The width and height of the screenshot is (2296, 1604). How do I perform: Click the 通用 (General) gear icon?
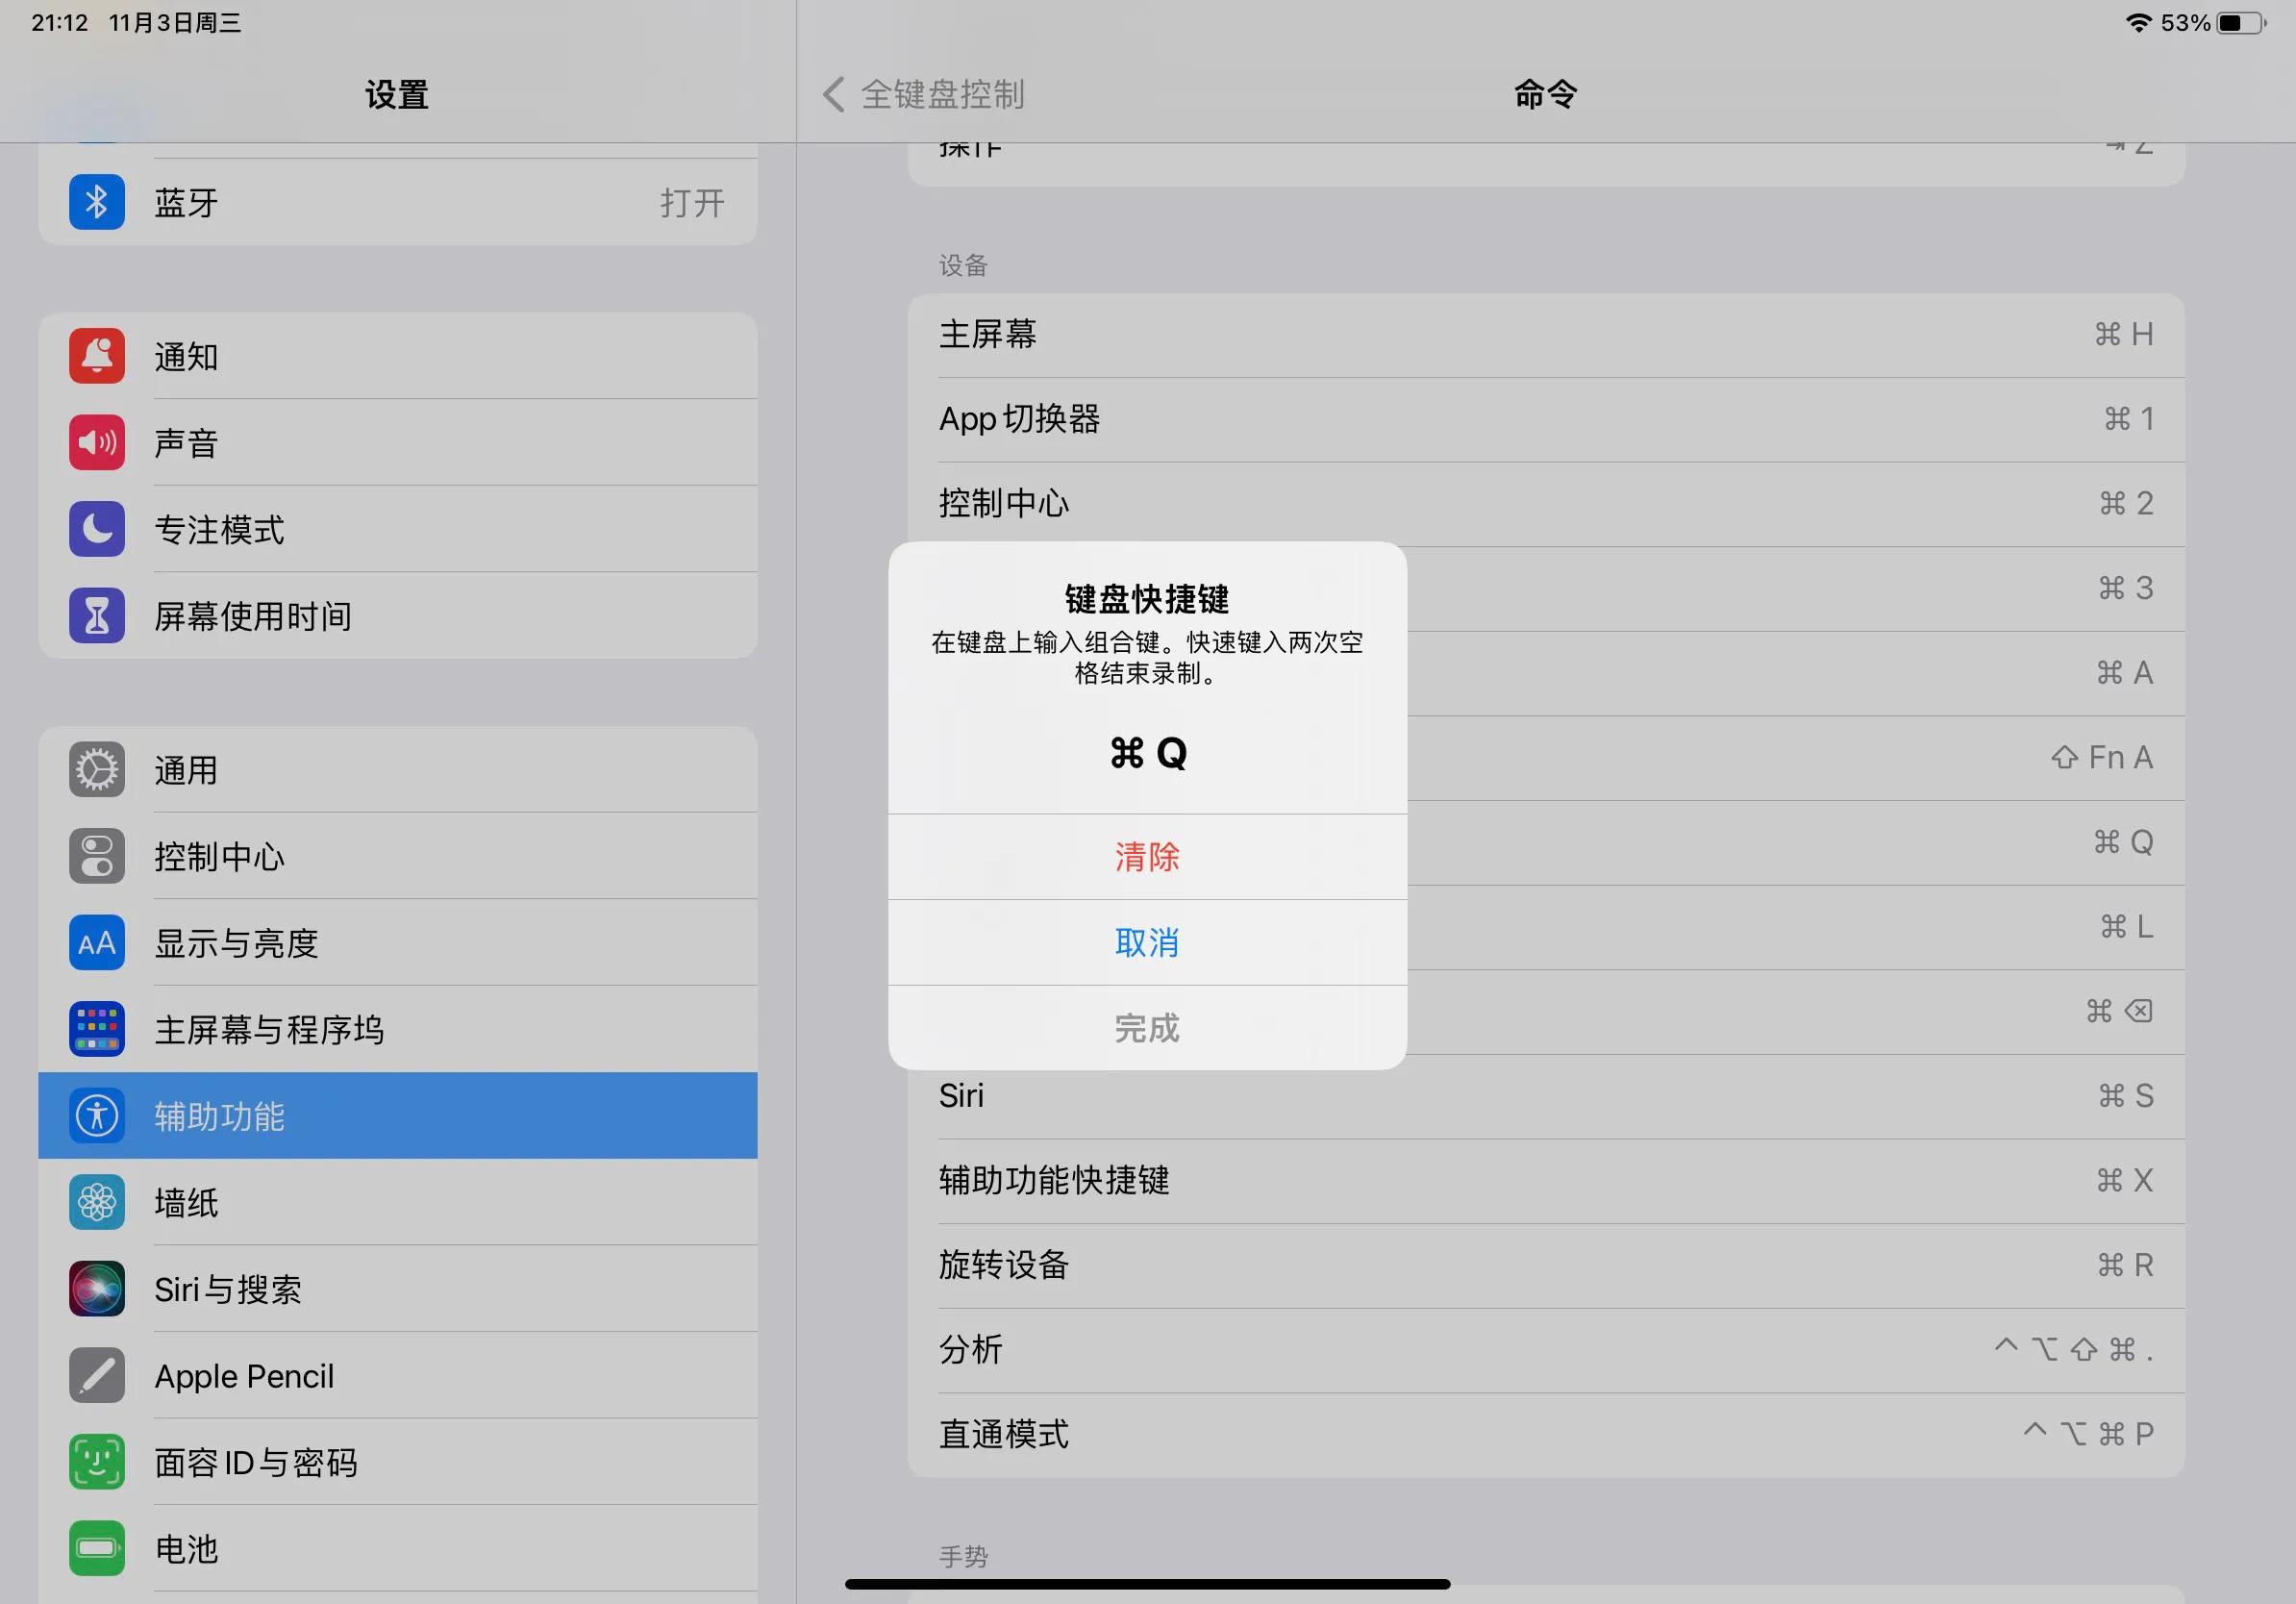[96, 769]
